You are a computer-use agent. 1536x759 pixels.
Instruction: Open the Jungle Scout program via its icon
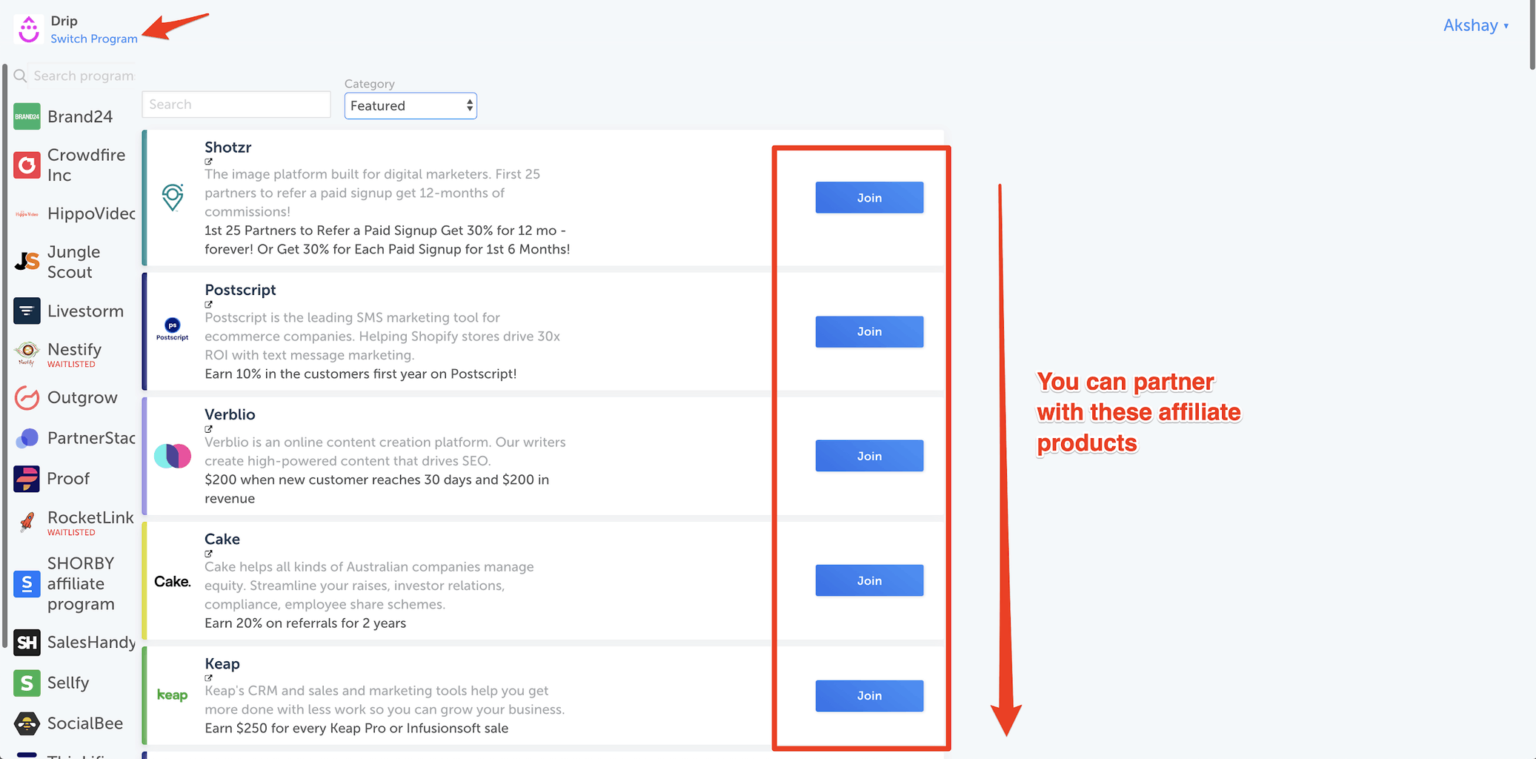[x=25, y=261]
